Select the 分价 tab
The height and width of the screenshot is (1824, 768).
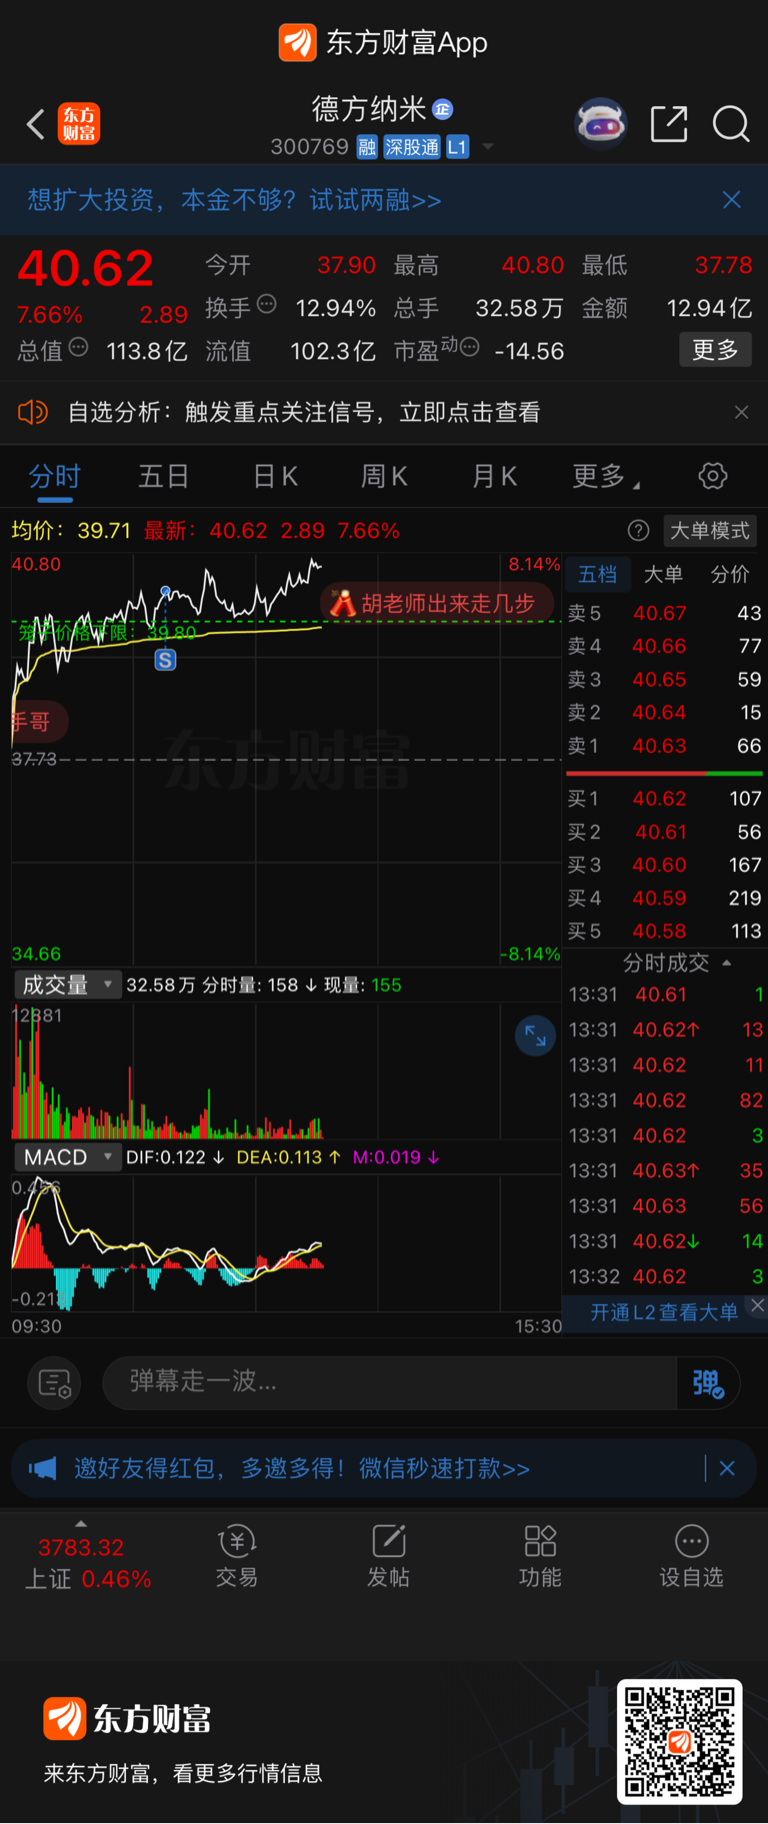[730, 574]
